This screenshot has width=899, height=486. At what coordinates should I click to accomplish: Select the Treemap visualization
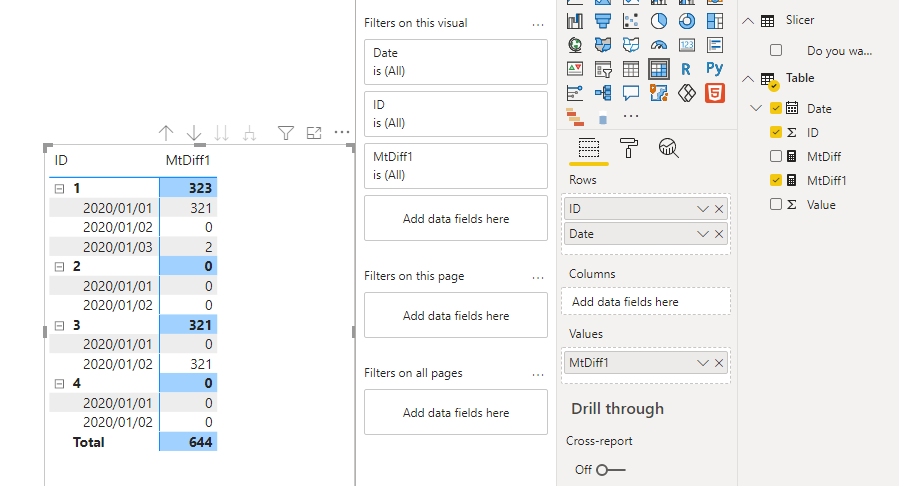coord(715,21)
